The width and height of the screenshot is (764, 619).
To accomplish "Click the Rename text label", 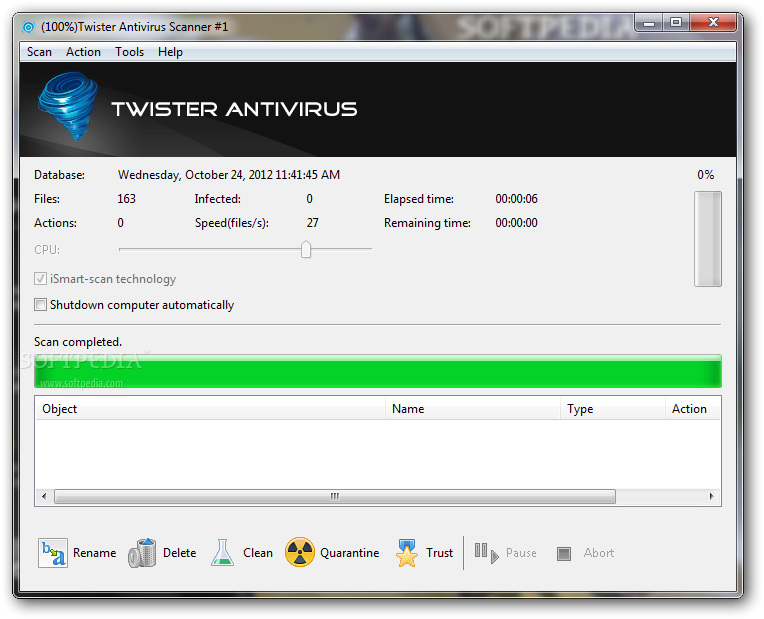I will pos(95,553).
